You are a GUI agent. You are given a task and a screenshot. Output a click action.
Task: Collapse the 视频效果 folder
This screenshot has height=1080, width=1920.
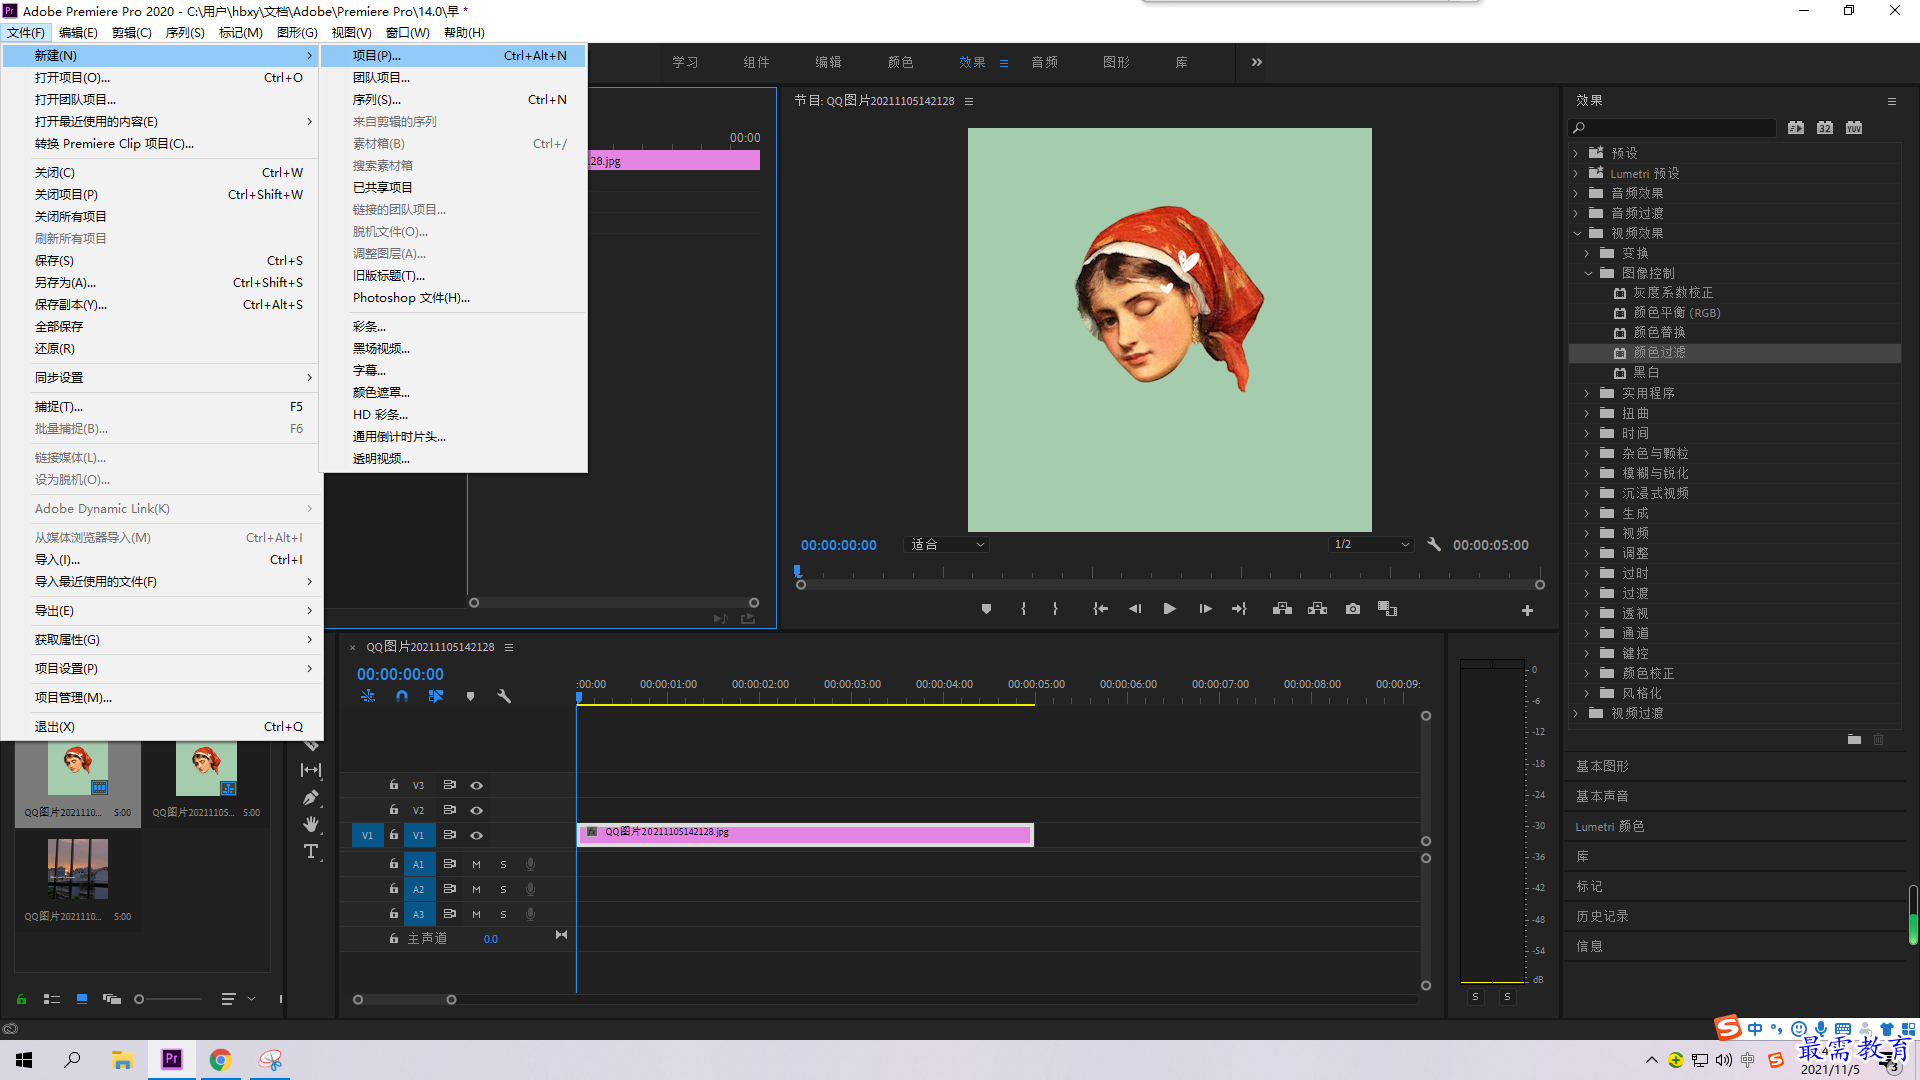click(1577, 233)
